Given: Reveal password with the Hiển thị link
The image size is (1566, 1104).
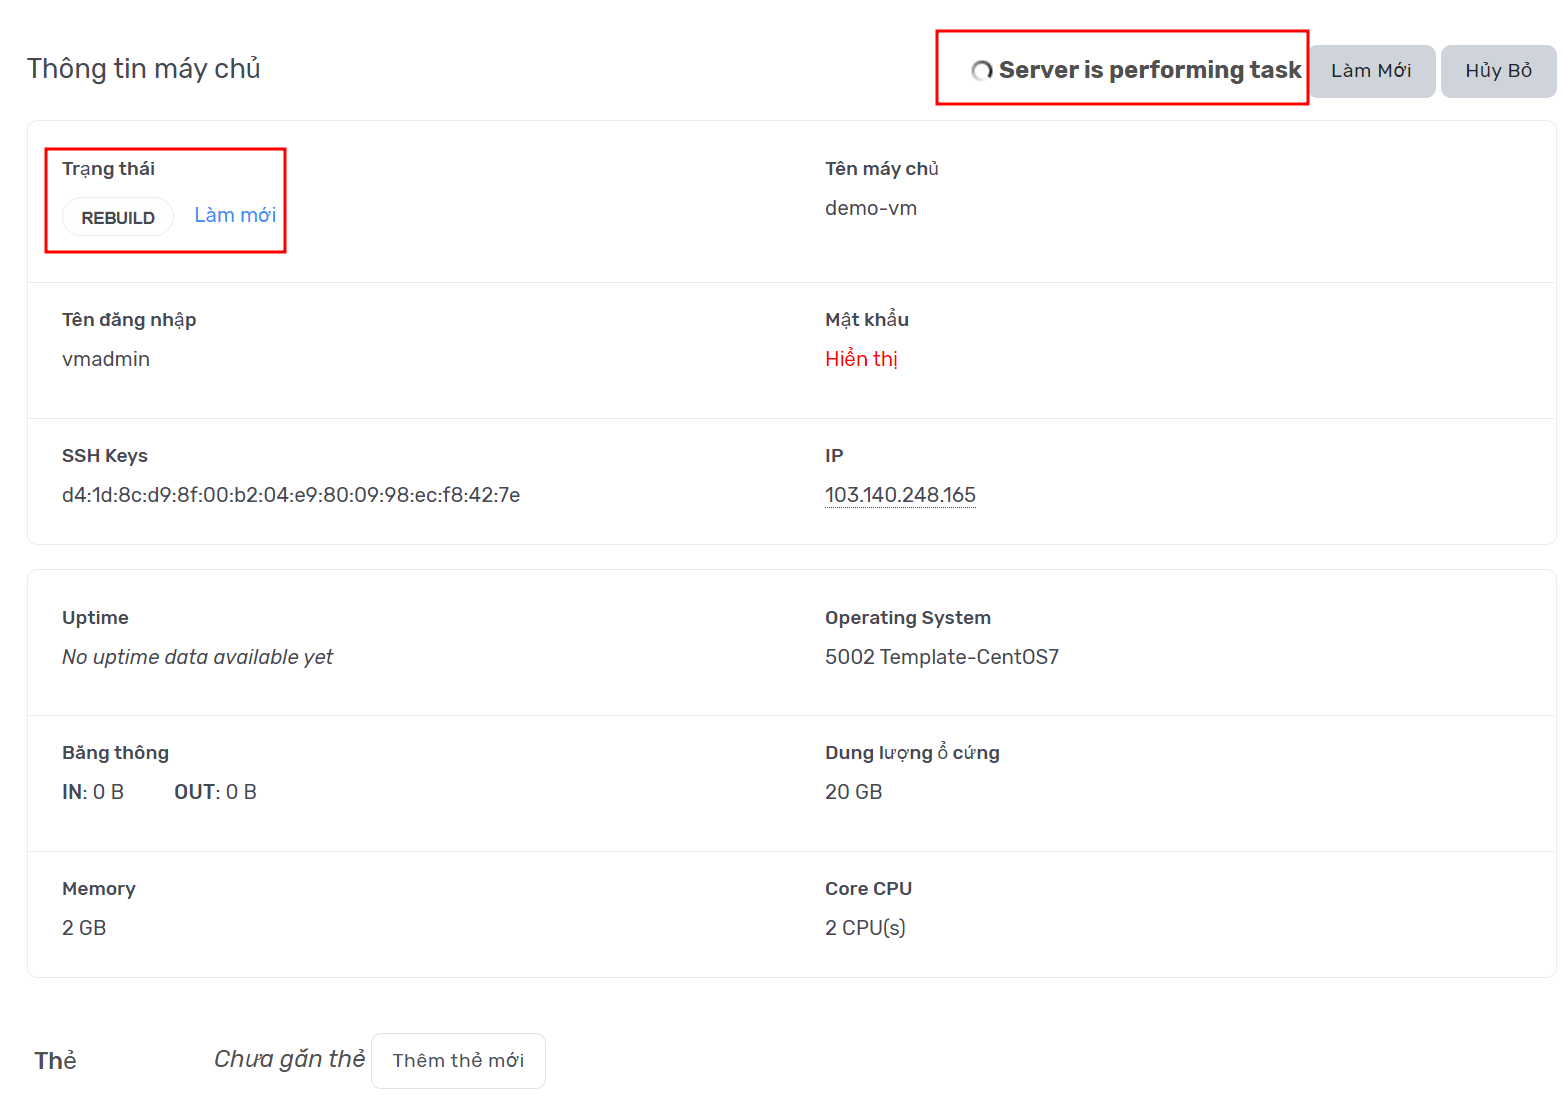Looking at the screenshot, I should pos(861,359).
